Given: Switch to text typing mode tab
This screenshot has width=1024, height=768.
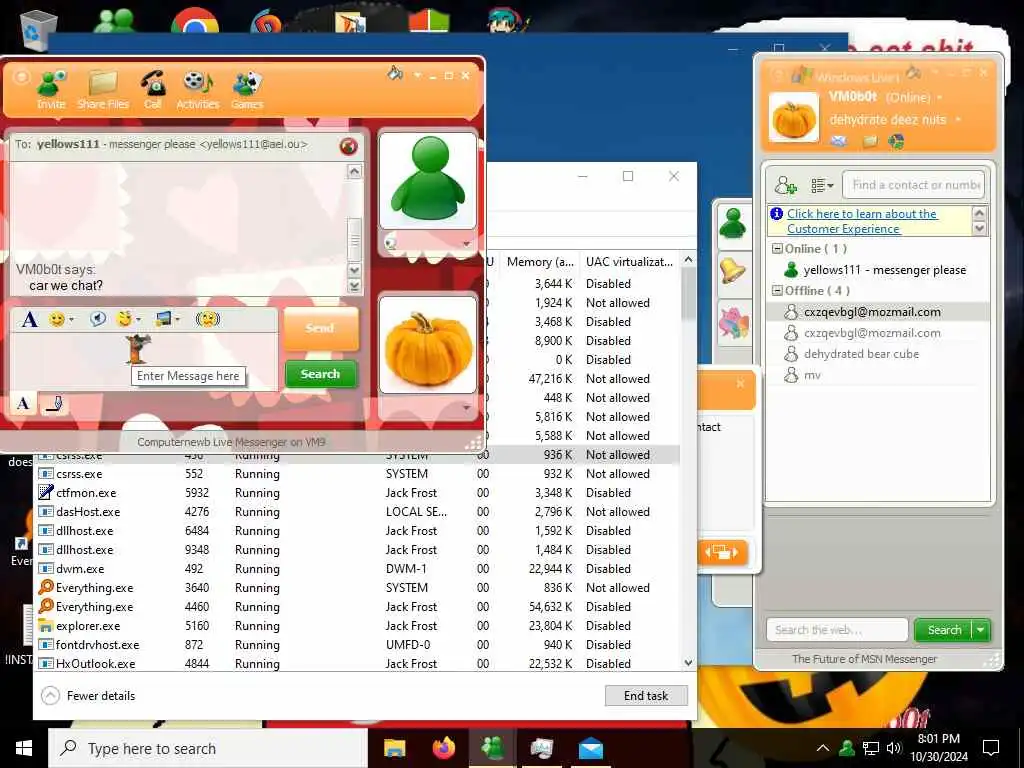Looking at the screenshot, I should (x=24, y=404).
